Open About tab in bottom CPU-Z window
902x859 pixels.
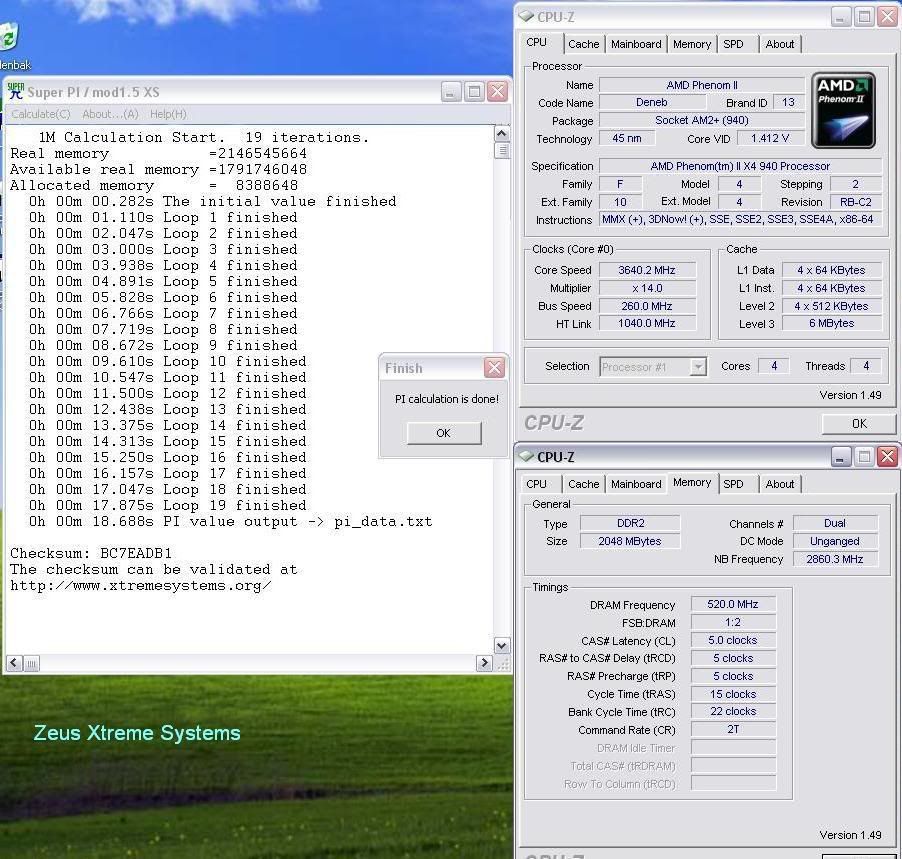779,484
